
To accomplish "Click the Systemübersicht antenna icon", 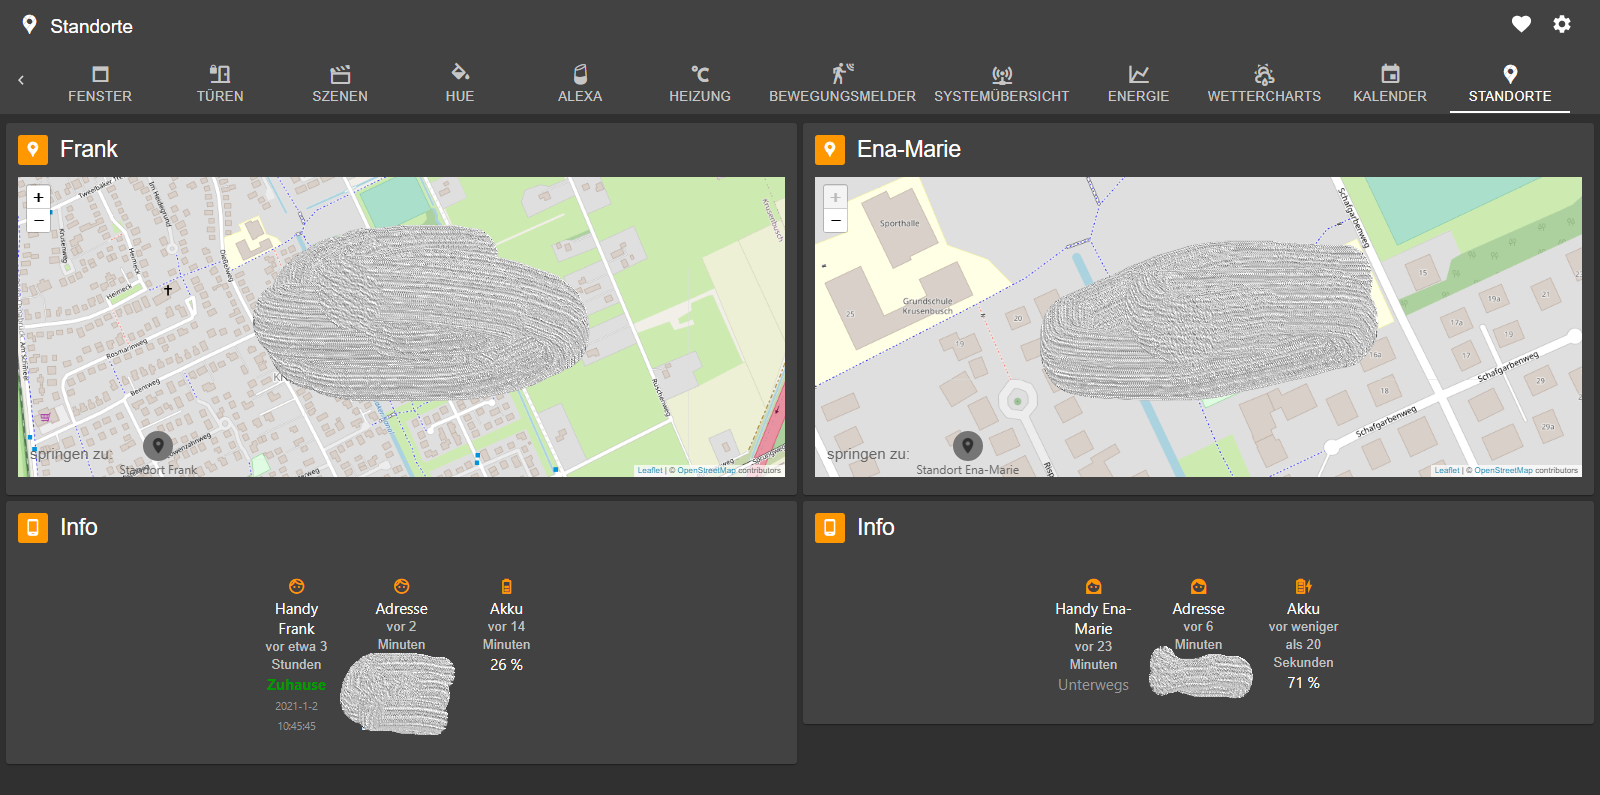I will (1002, 74).
